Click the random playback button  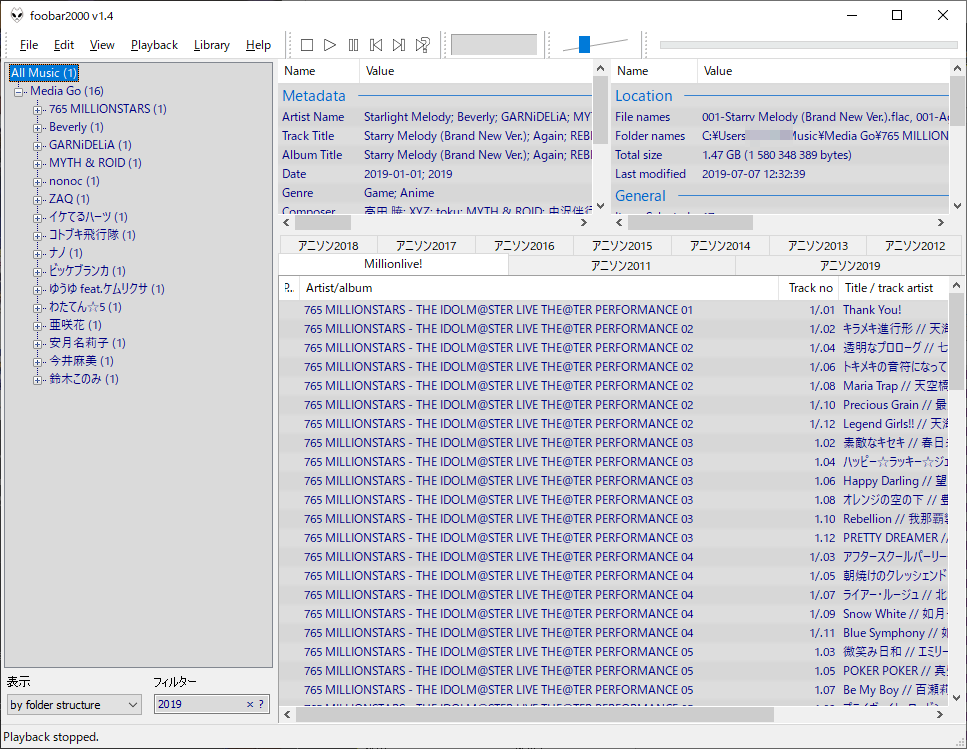(x=422, y=45)
